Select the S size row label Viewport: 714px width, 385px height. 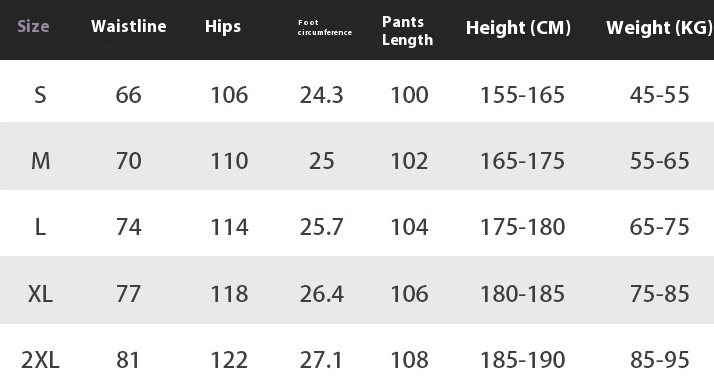40,95
